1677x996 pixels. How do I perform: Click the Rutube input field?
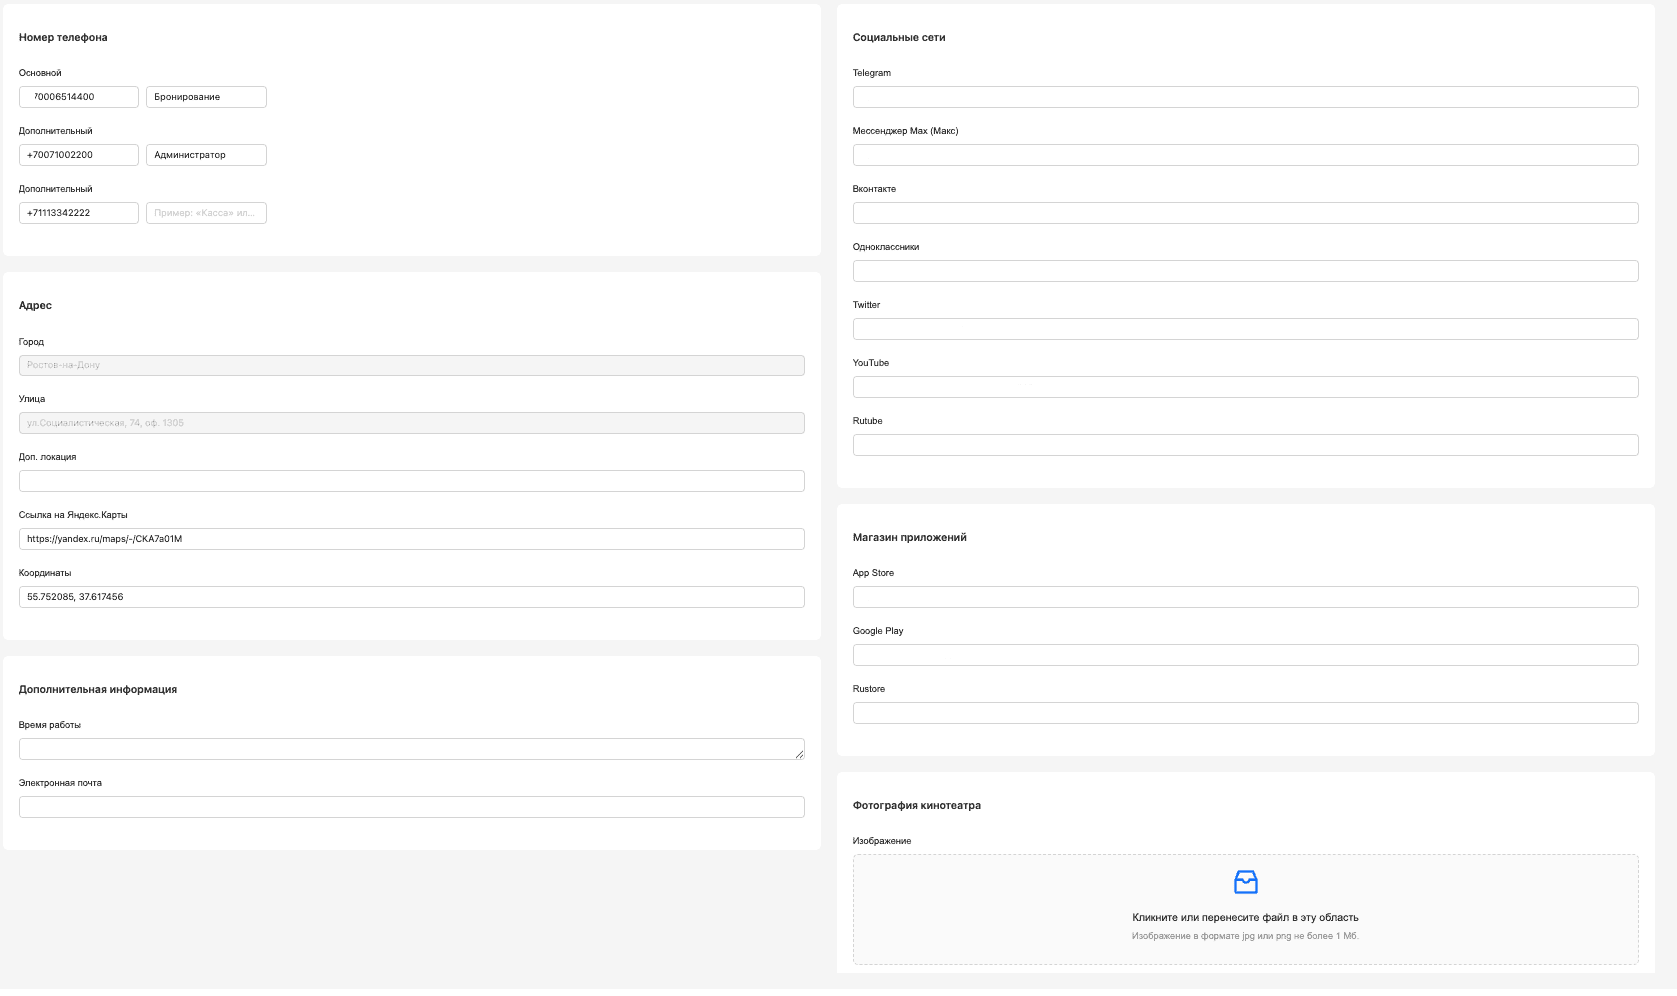click(1245, 445)
